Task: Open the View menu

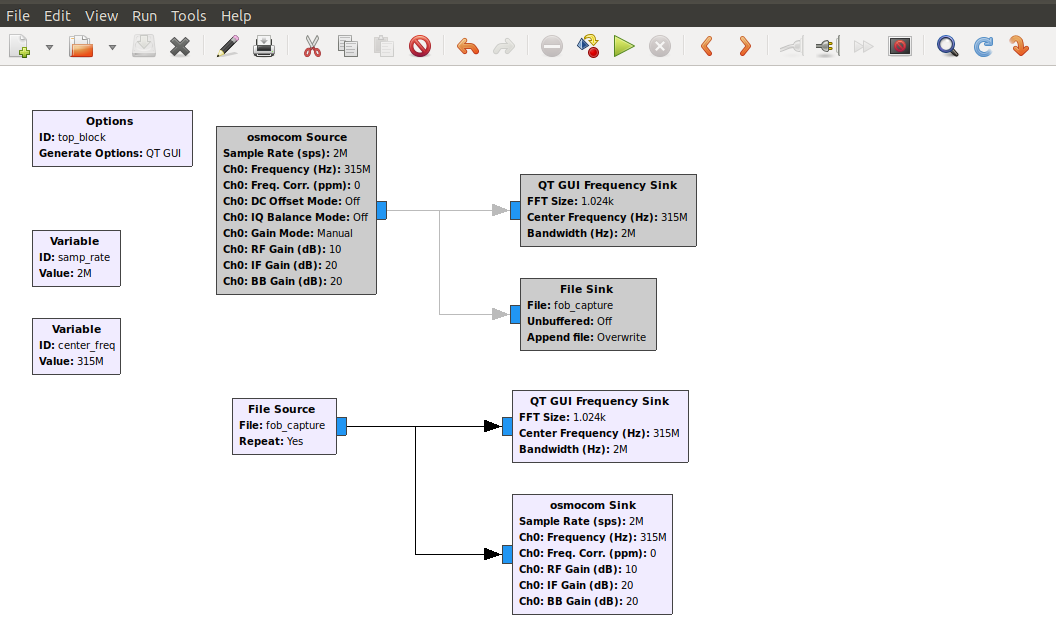Action: coord(102,15)
